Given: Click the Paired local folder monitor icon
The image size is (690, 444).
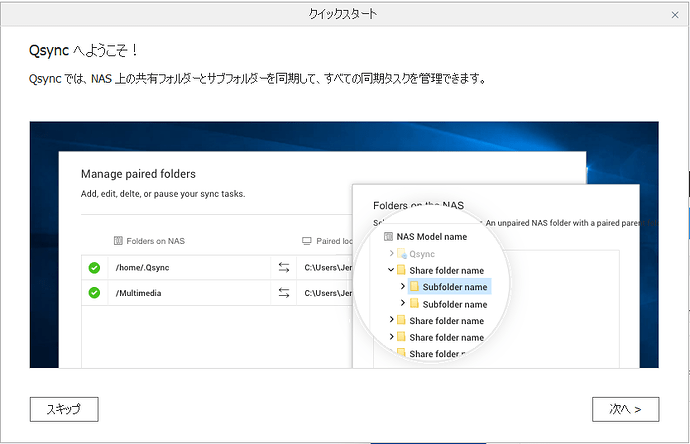Looking at the screenshot, I should coord(307,241).
